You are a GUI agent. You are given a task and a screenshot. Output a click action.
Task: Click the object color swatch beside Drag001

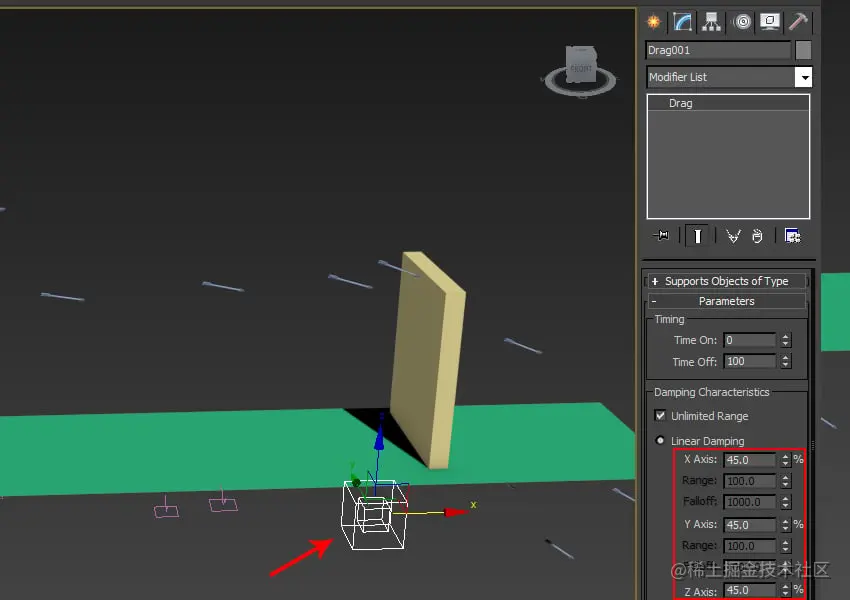click(x=803, y=50)
